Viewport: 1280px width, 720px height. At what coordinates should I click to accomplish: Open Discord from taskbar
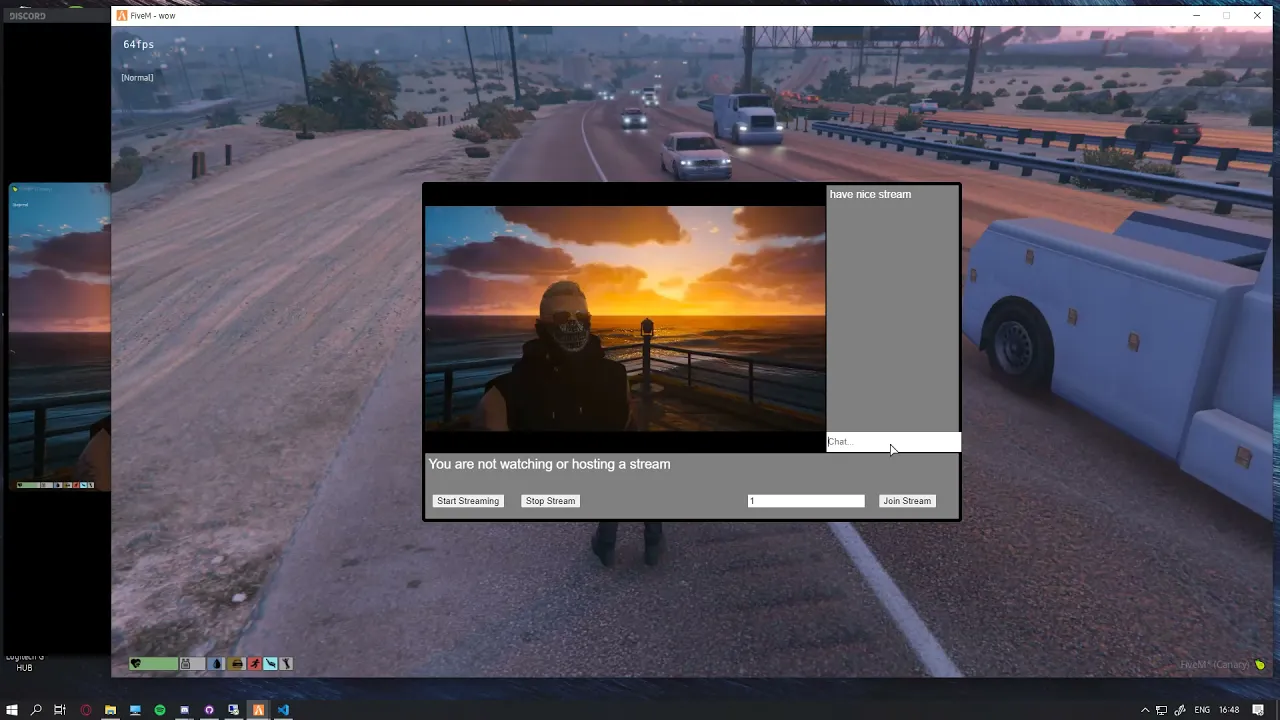click(184, 710)
